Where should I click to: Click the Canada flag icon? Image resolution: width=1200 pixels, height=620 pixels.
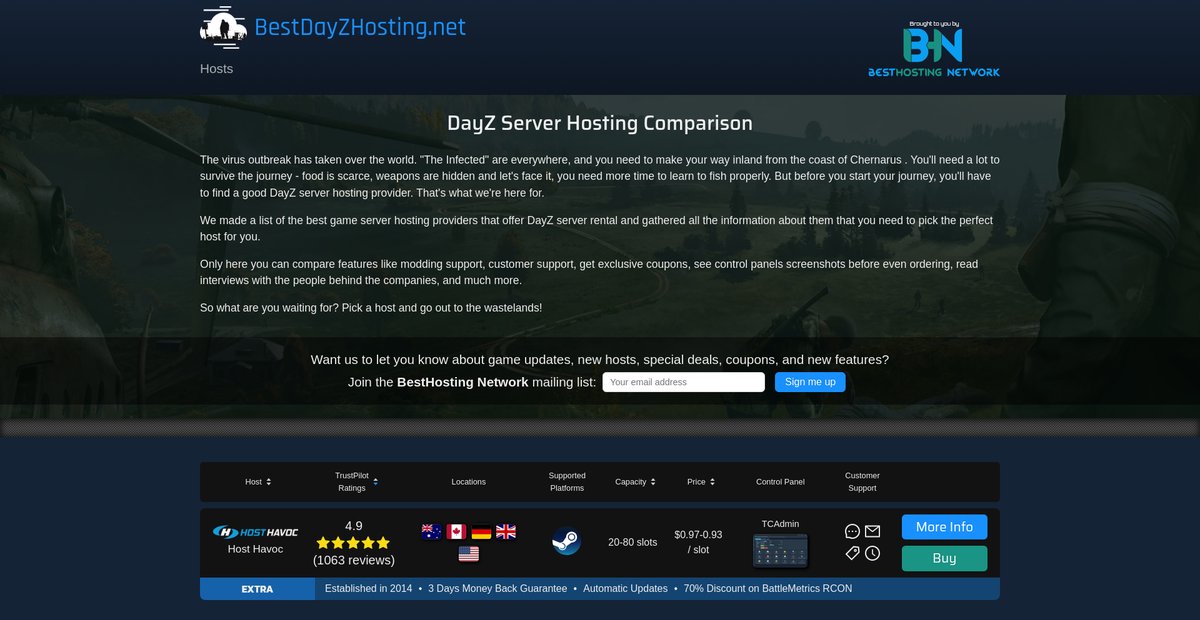pyautogui.click(x=456, y=532)
